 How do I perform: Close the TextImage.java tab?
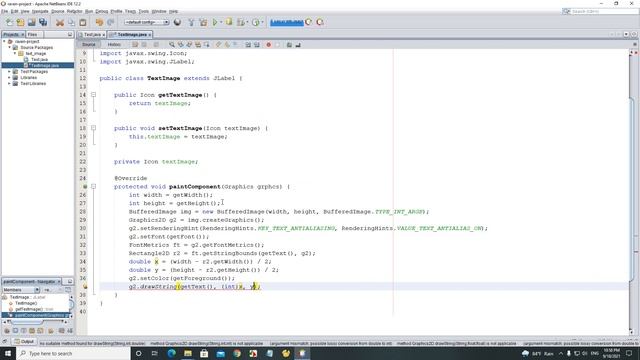[150, 35]
